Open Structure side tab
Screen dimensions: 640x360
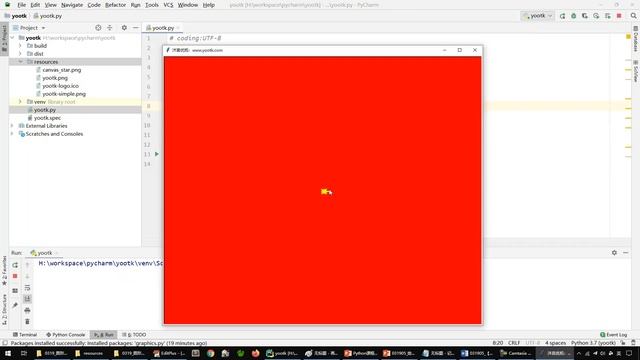tap(4, 309)
